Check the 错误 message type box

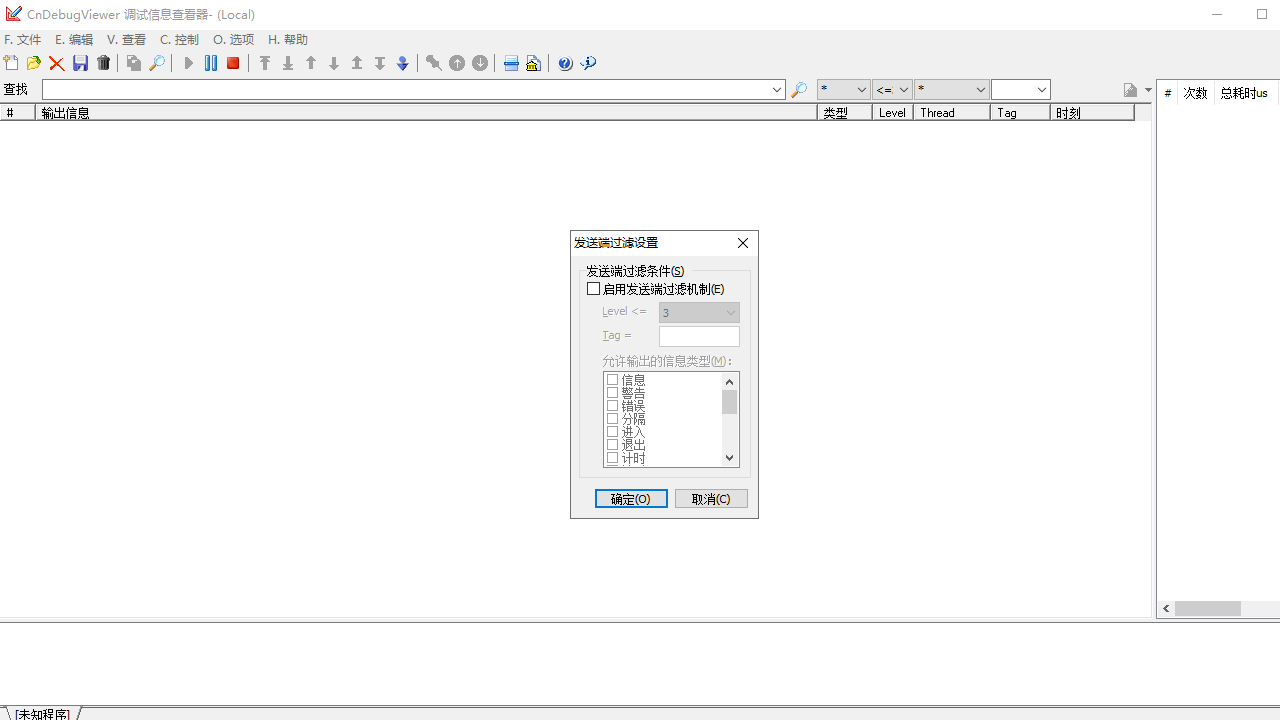point(613,406)
